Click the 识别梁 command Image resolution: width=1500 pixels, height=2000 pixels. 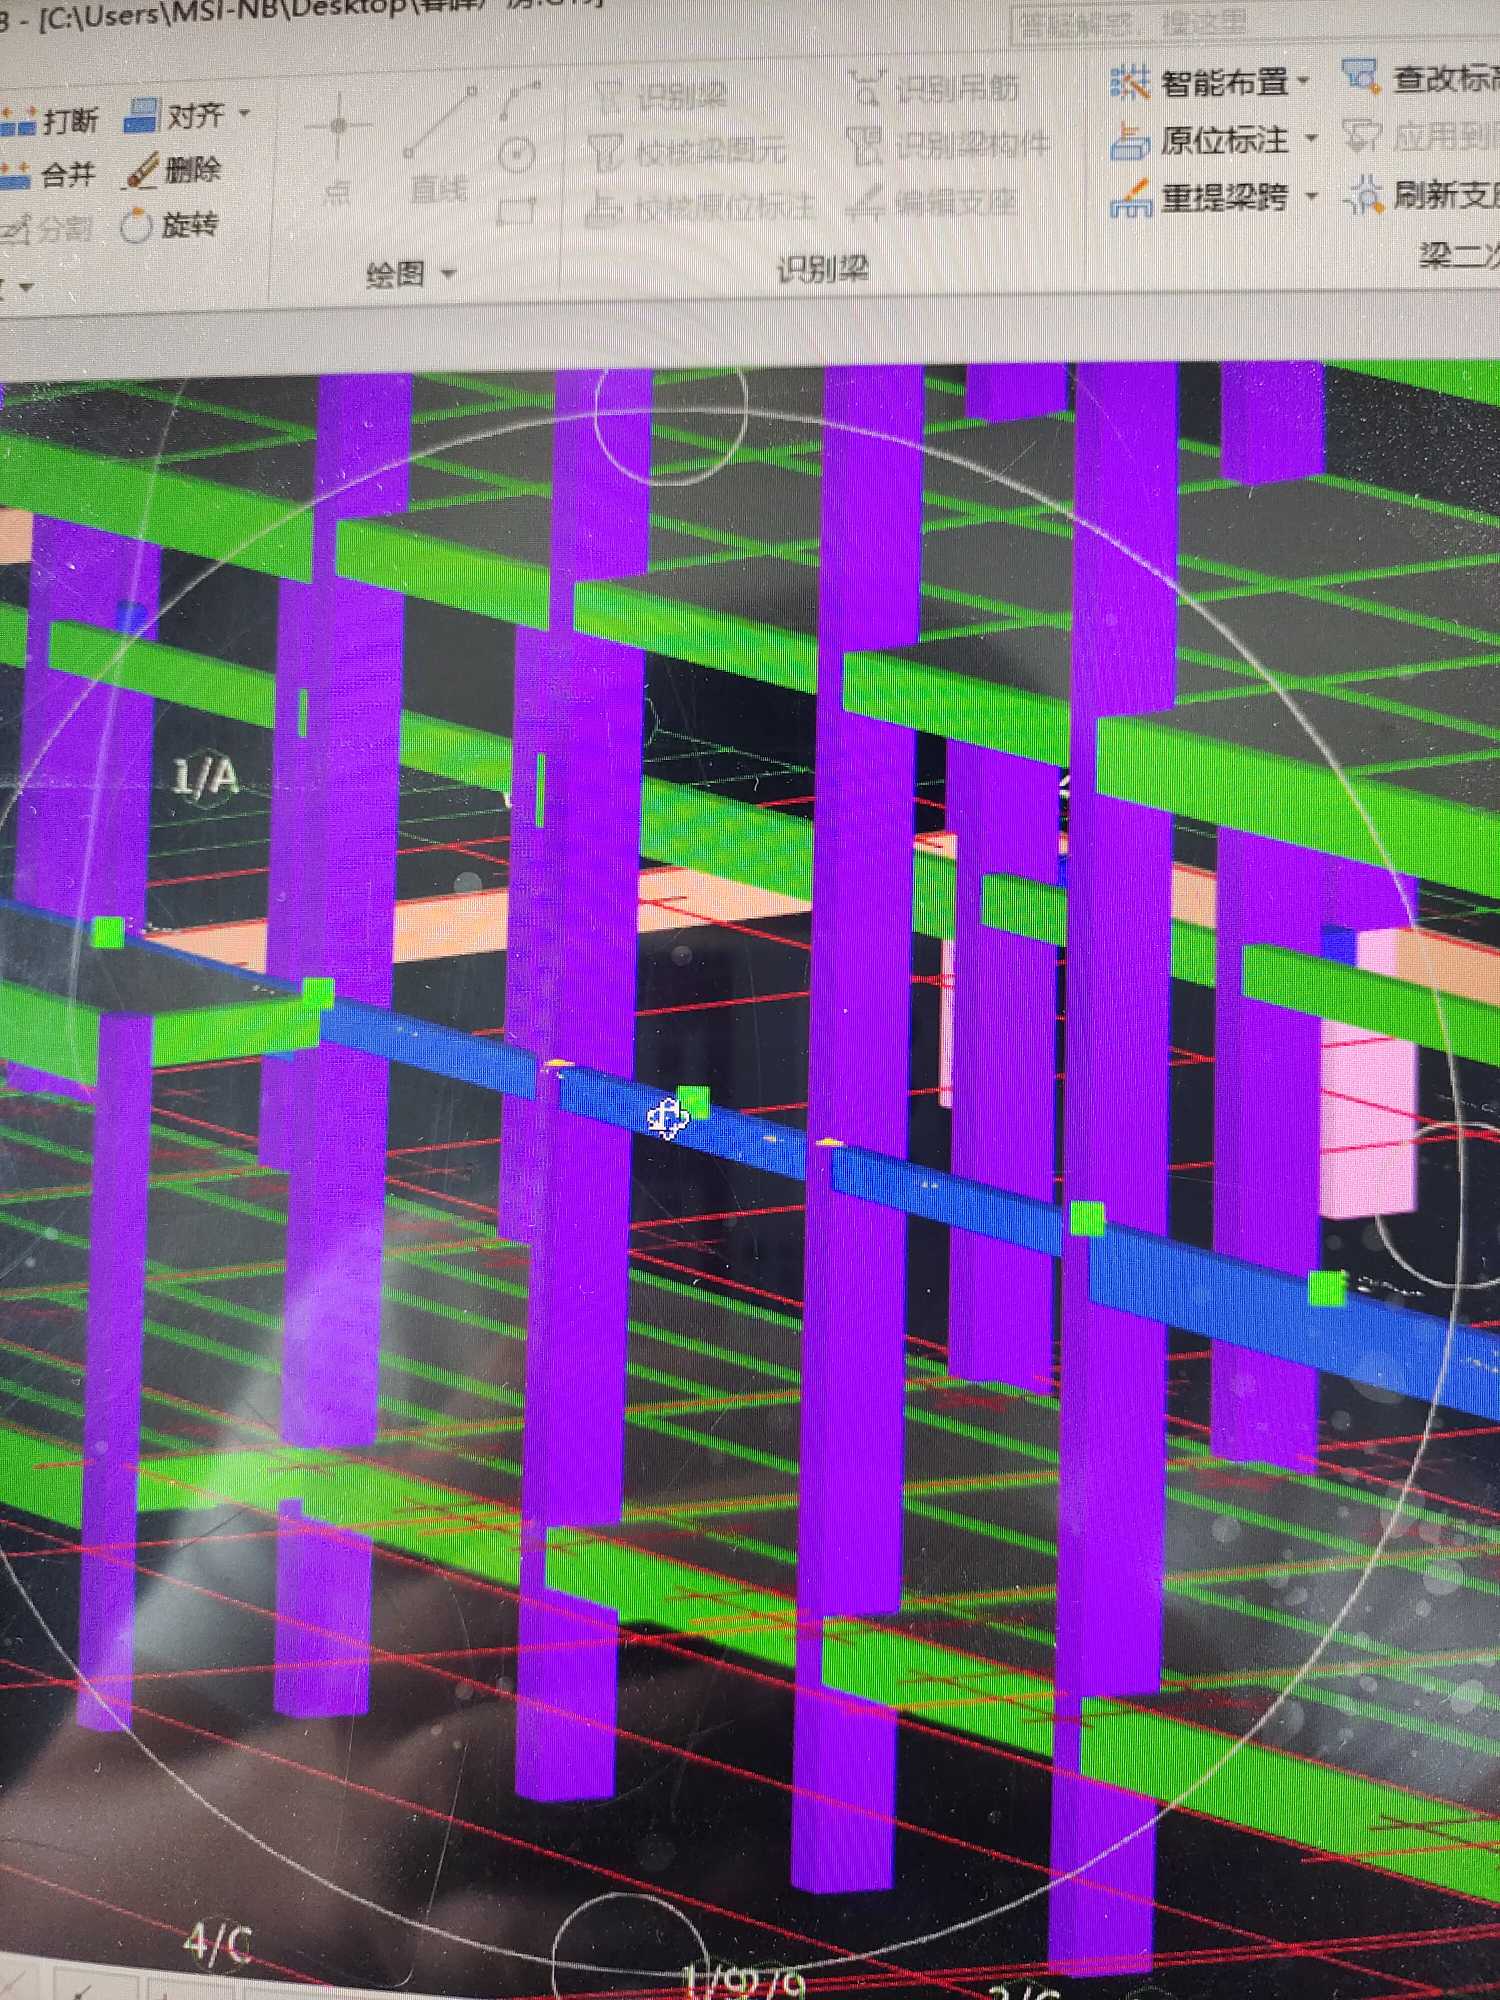[660, 97]
